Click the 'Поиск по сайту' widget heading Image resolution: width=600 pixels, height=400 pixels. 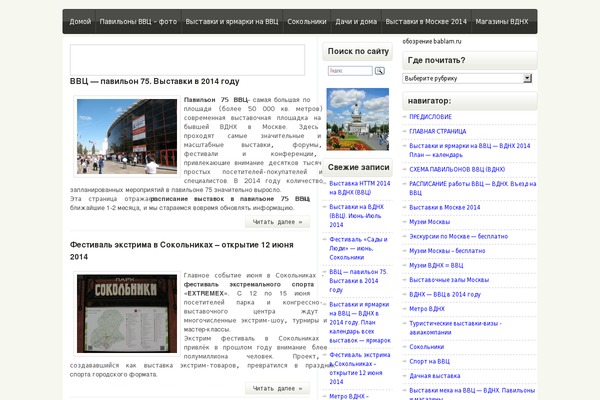click(x=358, y=51)
